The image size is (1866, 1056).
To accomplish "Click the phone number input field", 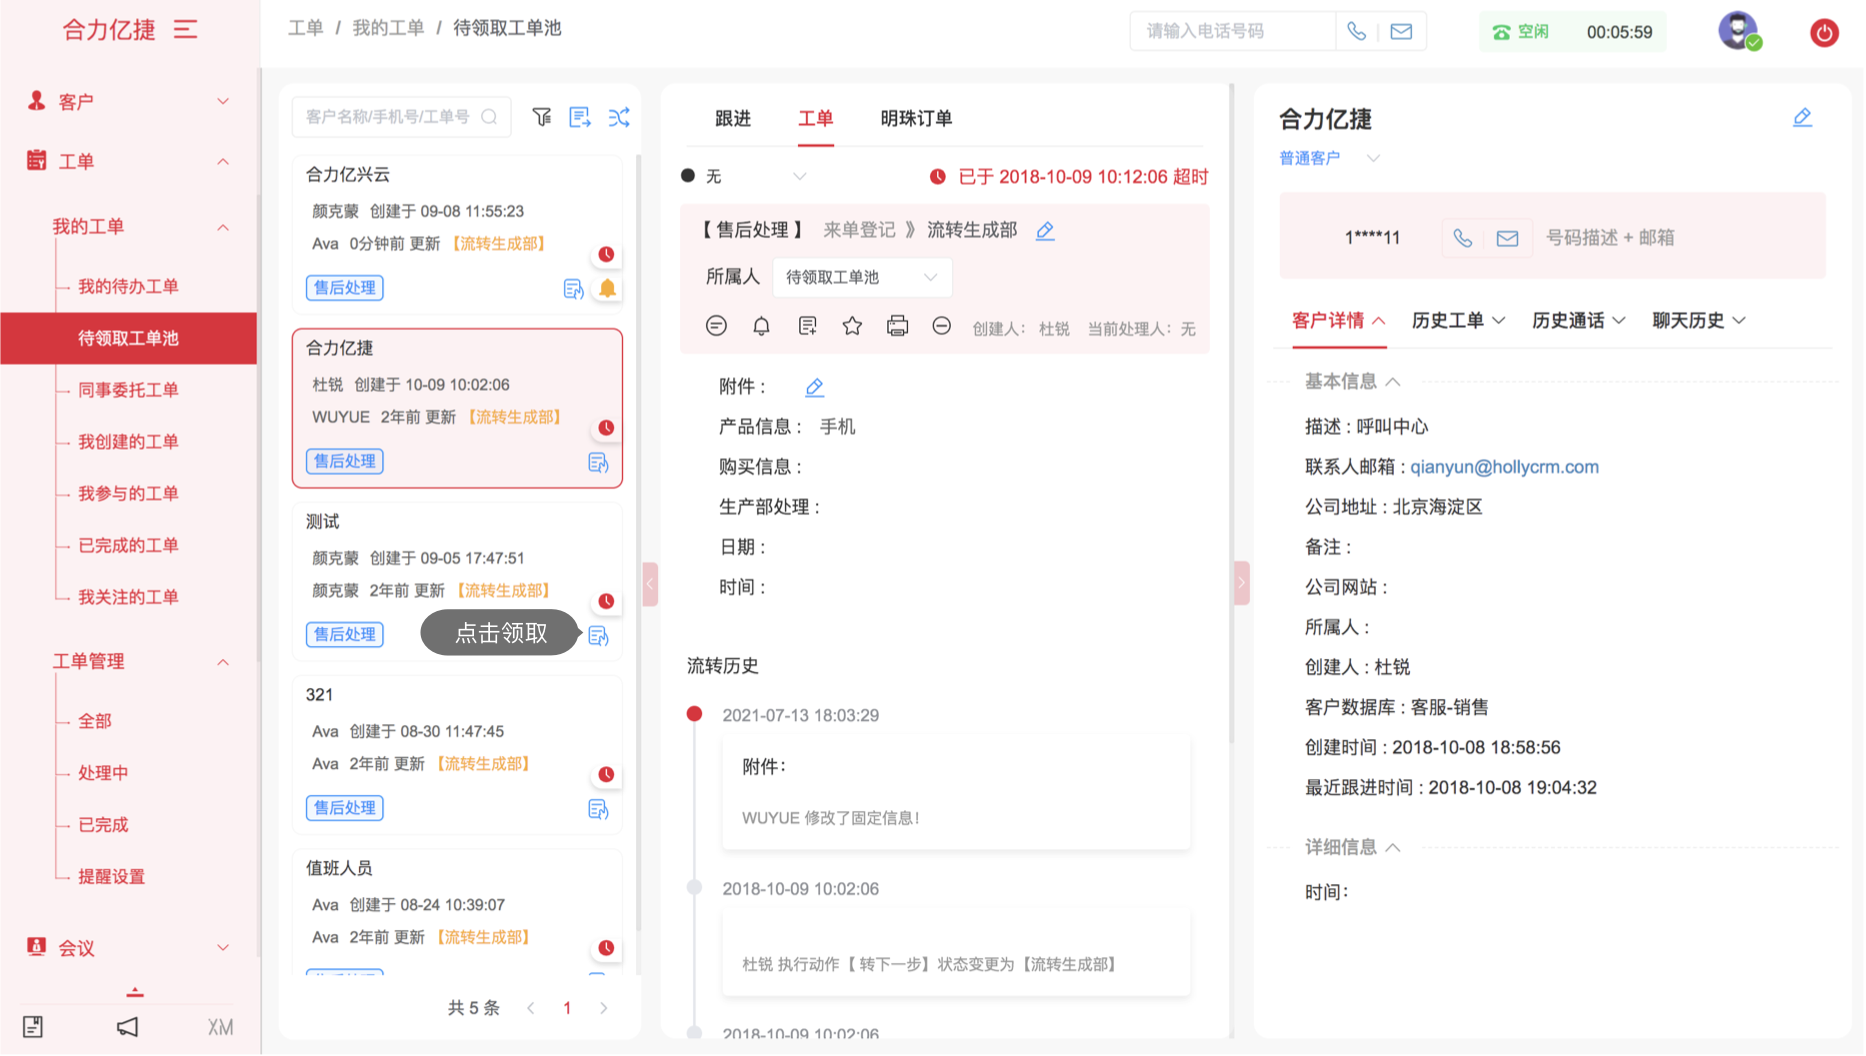I will (x=1232, y=32).
